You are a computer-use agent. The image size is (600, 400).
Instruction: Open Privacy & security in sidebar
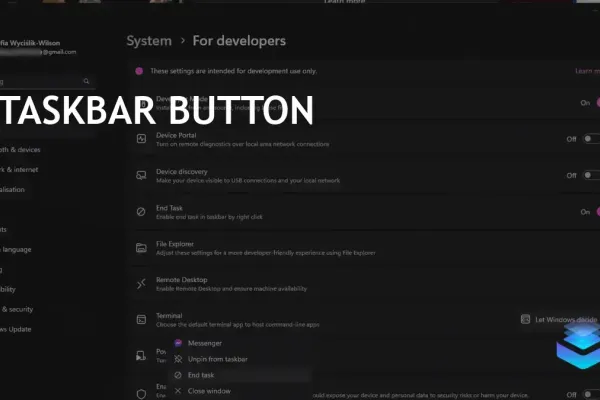pyautogui.click(x=16, y=309)
